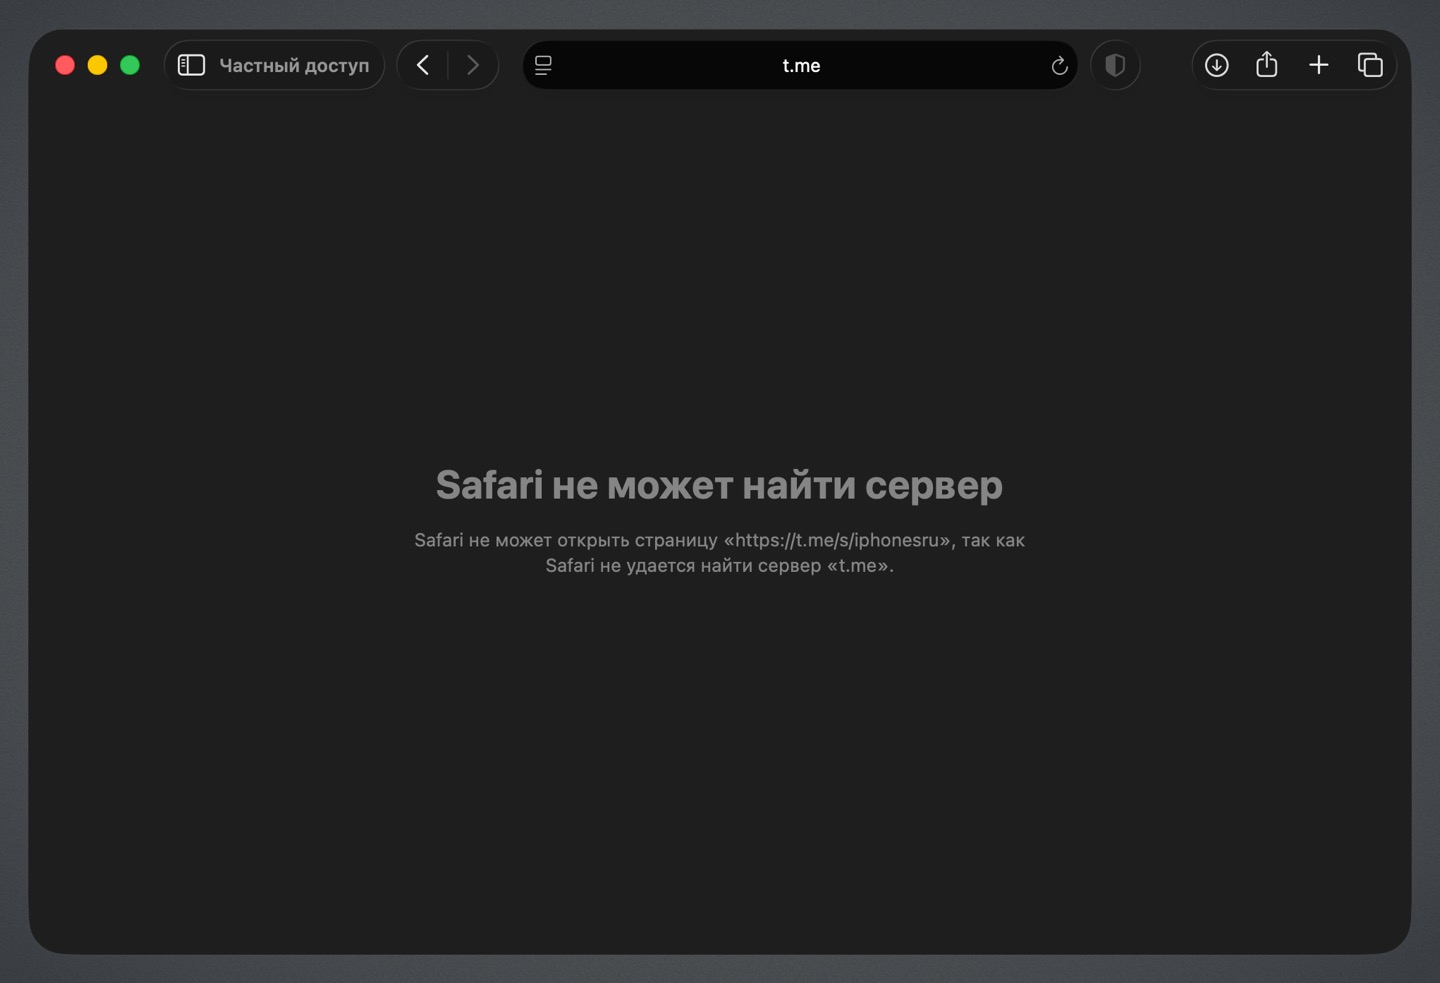Click the line 'Safari не удается найти сервер «t.me».'
Viewport: 1440px width, 983px height.
[x=719, y=566]
